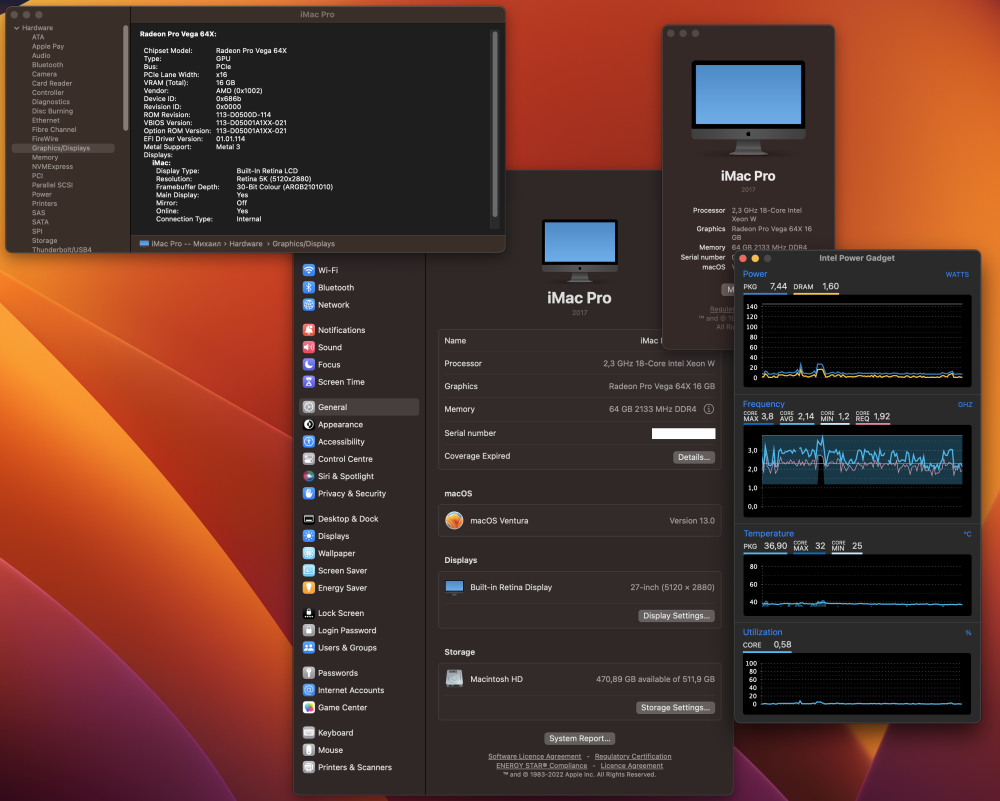Click Macintosh HD drive icon
Viewport: 1000px width, 801px height.
454,679
